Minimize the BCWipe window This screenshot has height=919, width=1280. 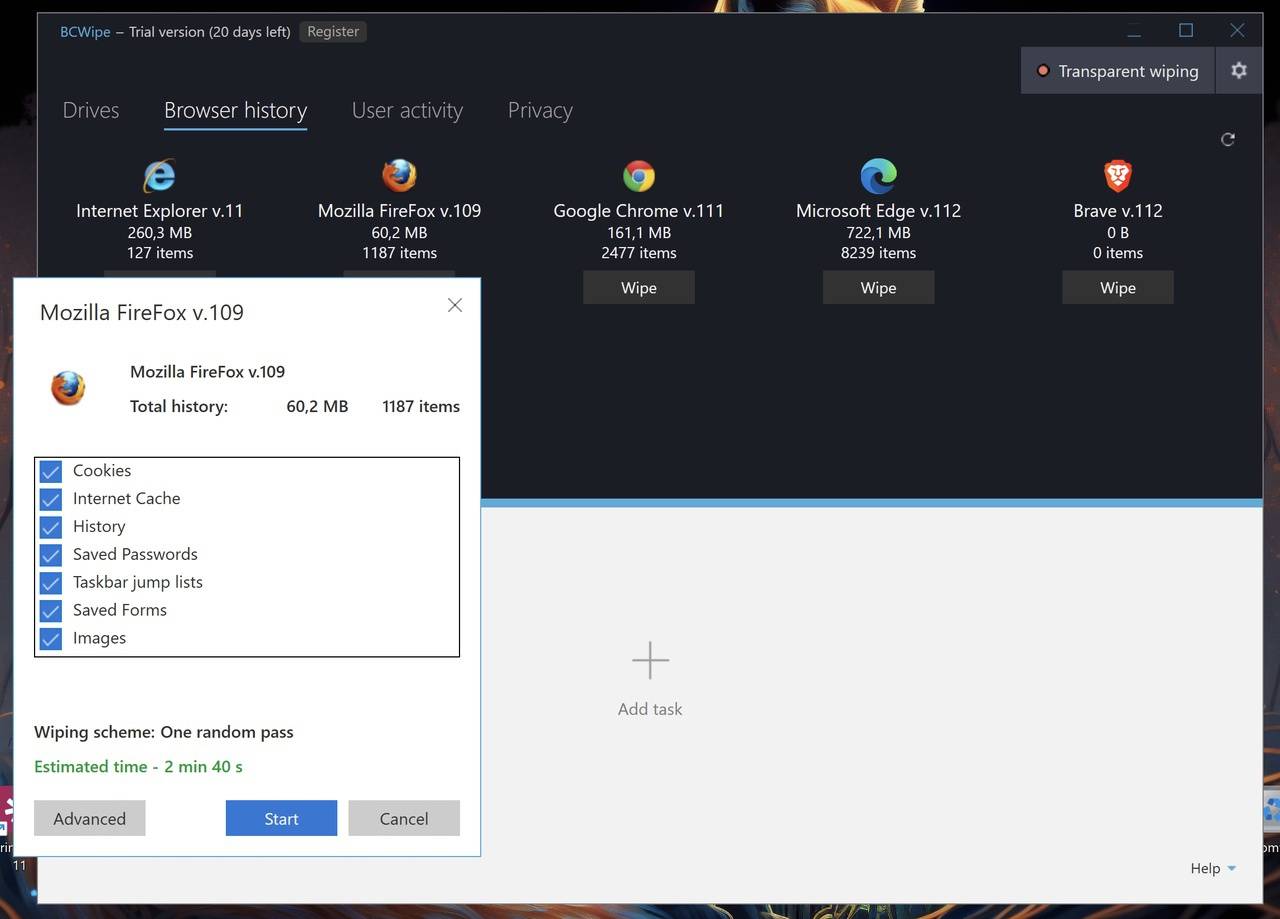pos(1134,31)
